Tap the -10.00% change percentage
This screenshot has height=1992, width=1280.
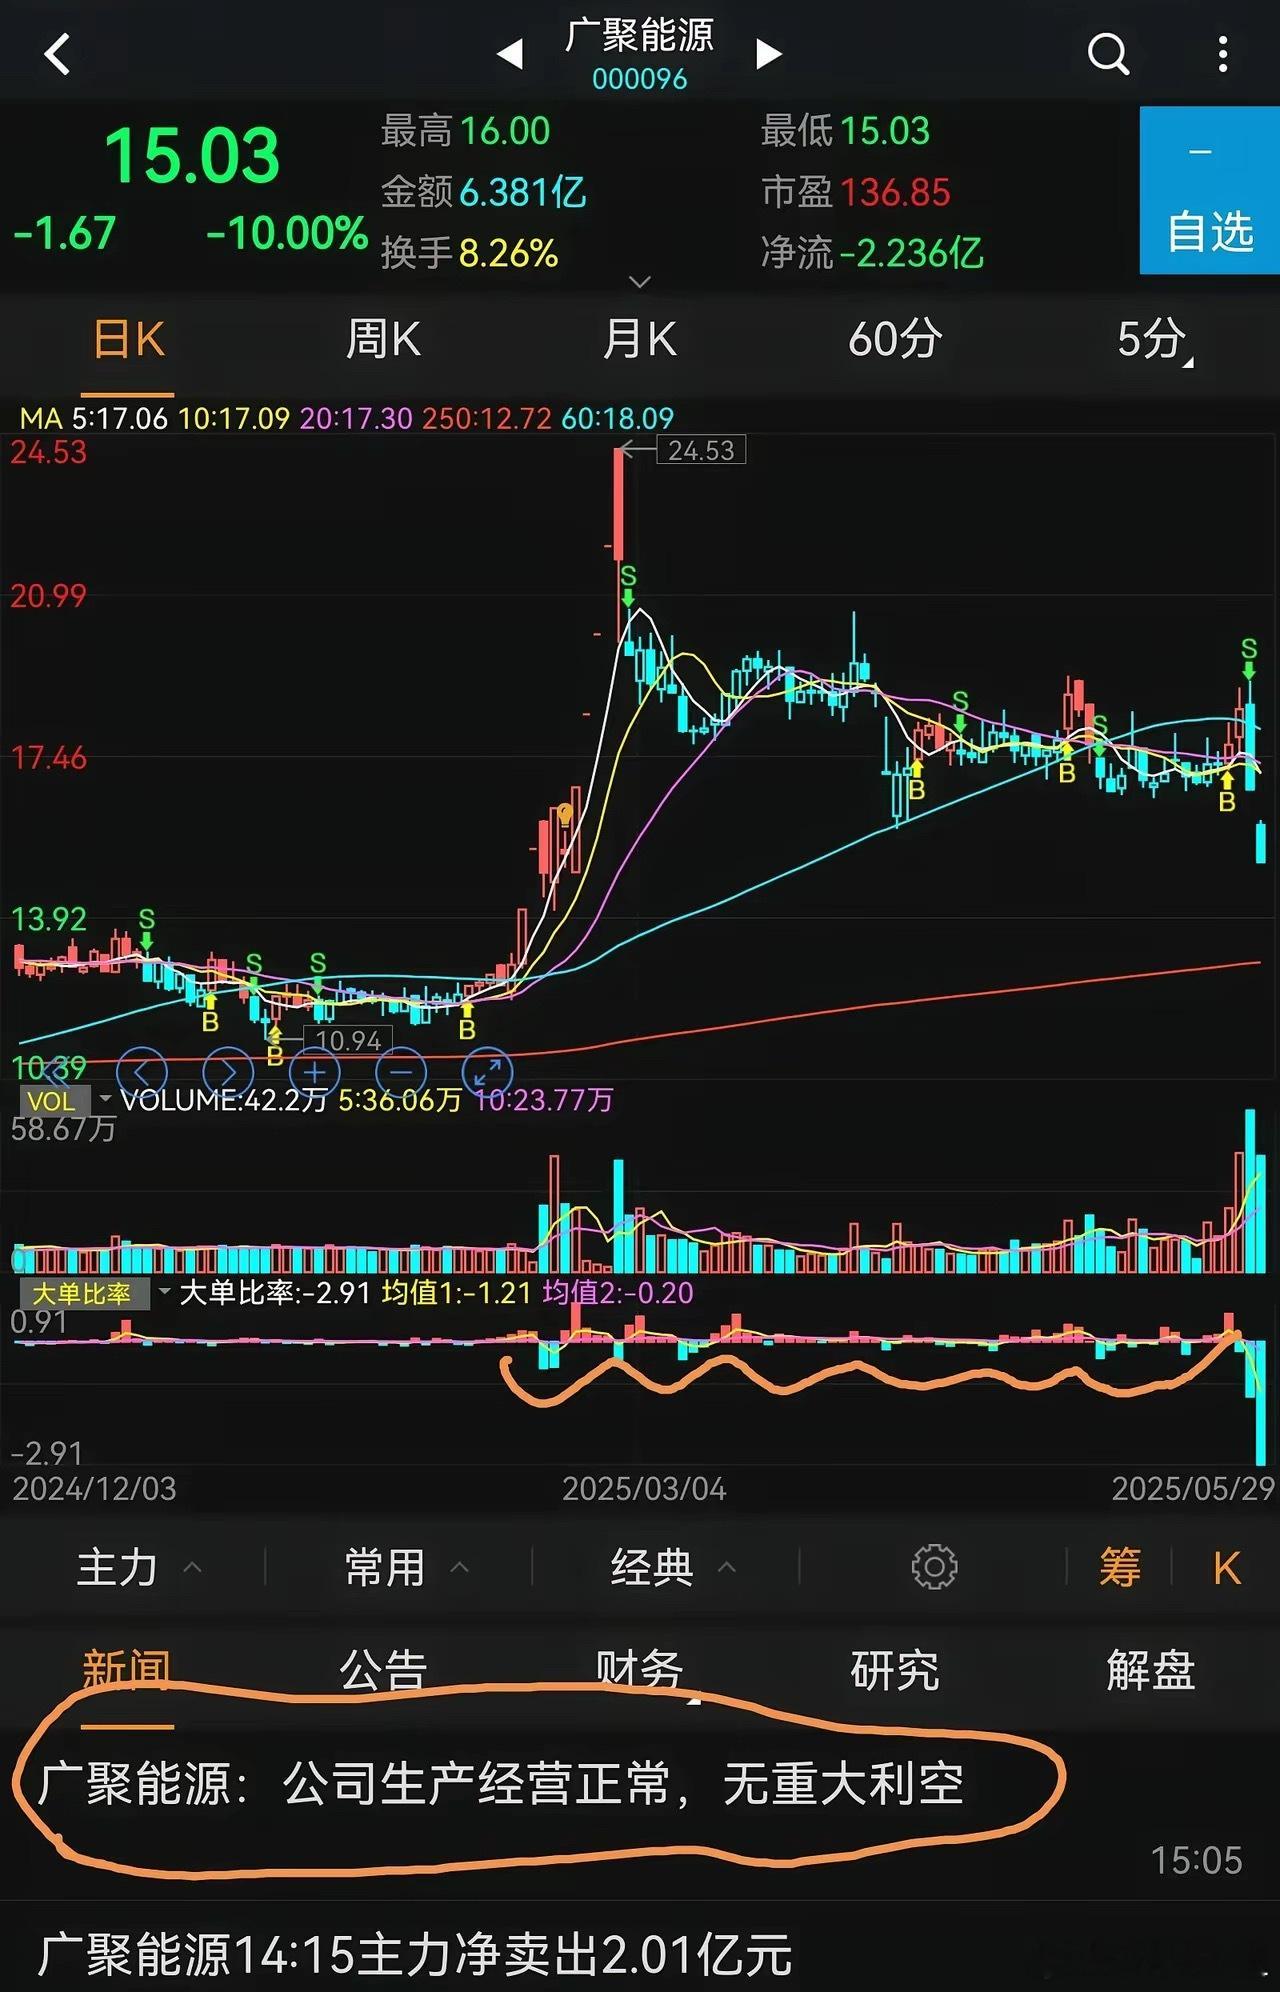pos(287,233)
